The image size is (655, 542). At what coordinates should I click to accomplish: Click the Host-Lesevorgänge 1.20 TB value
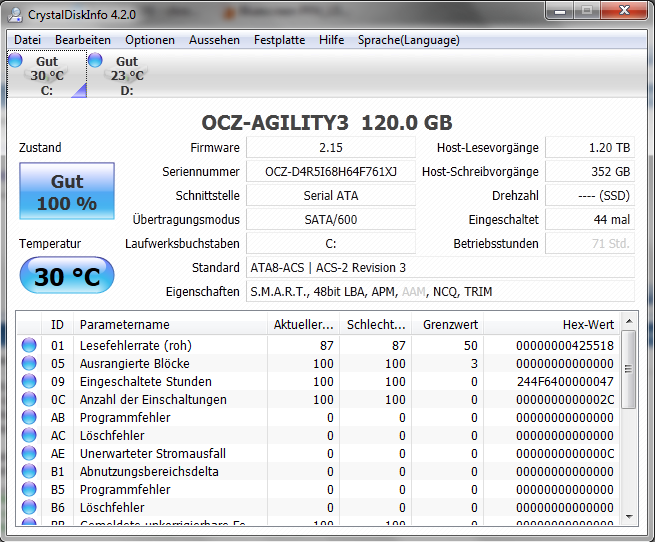pyautogui.click(x=590, y=148)
